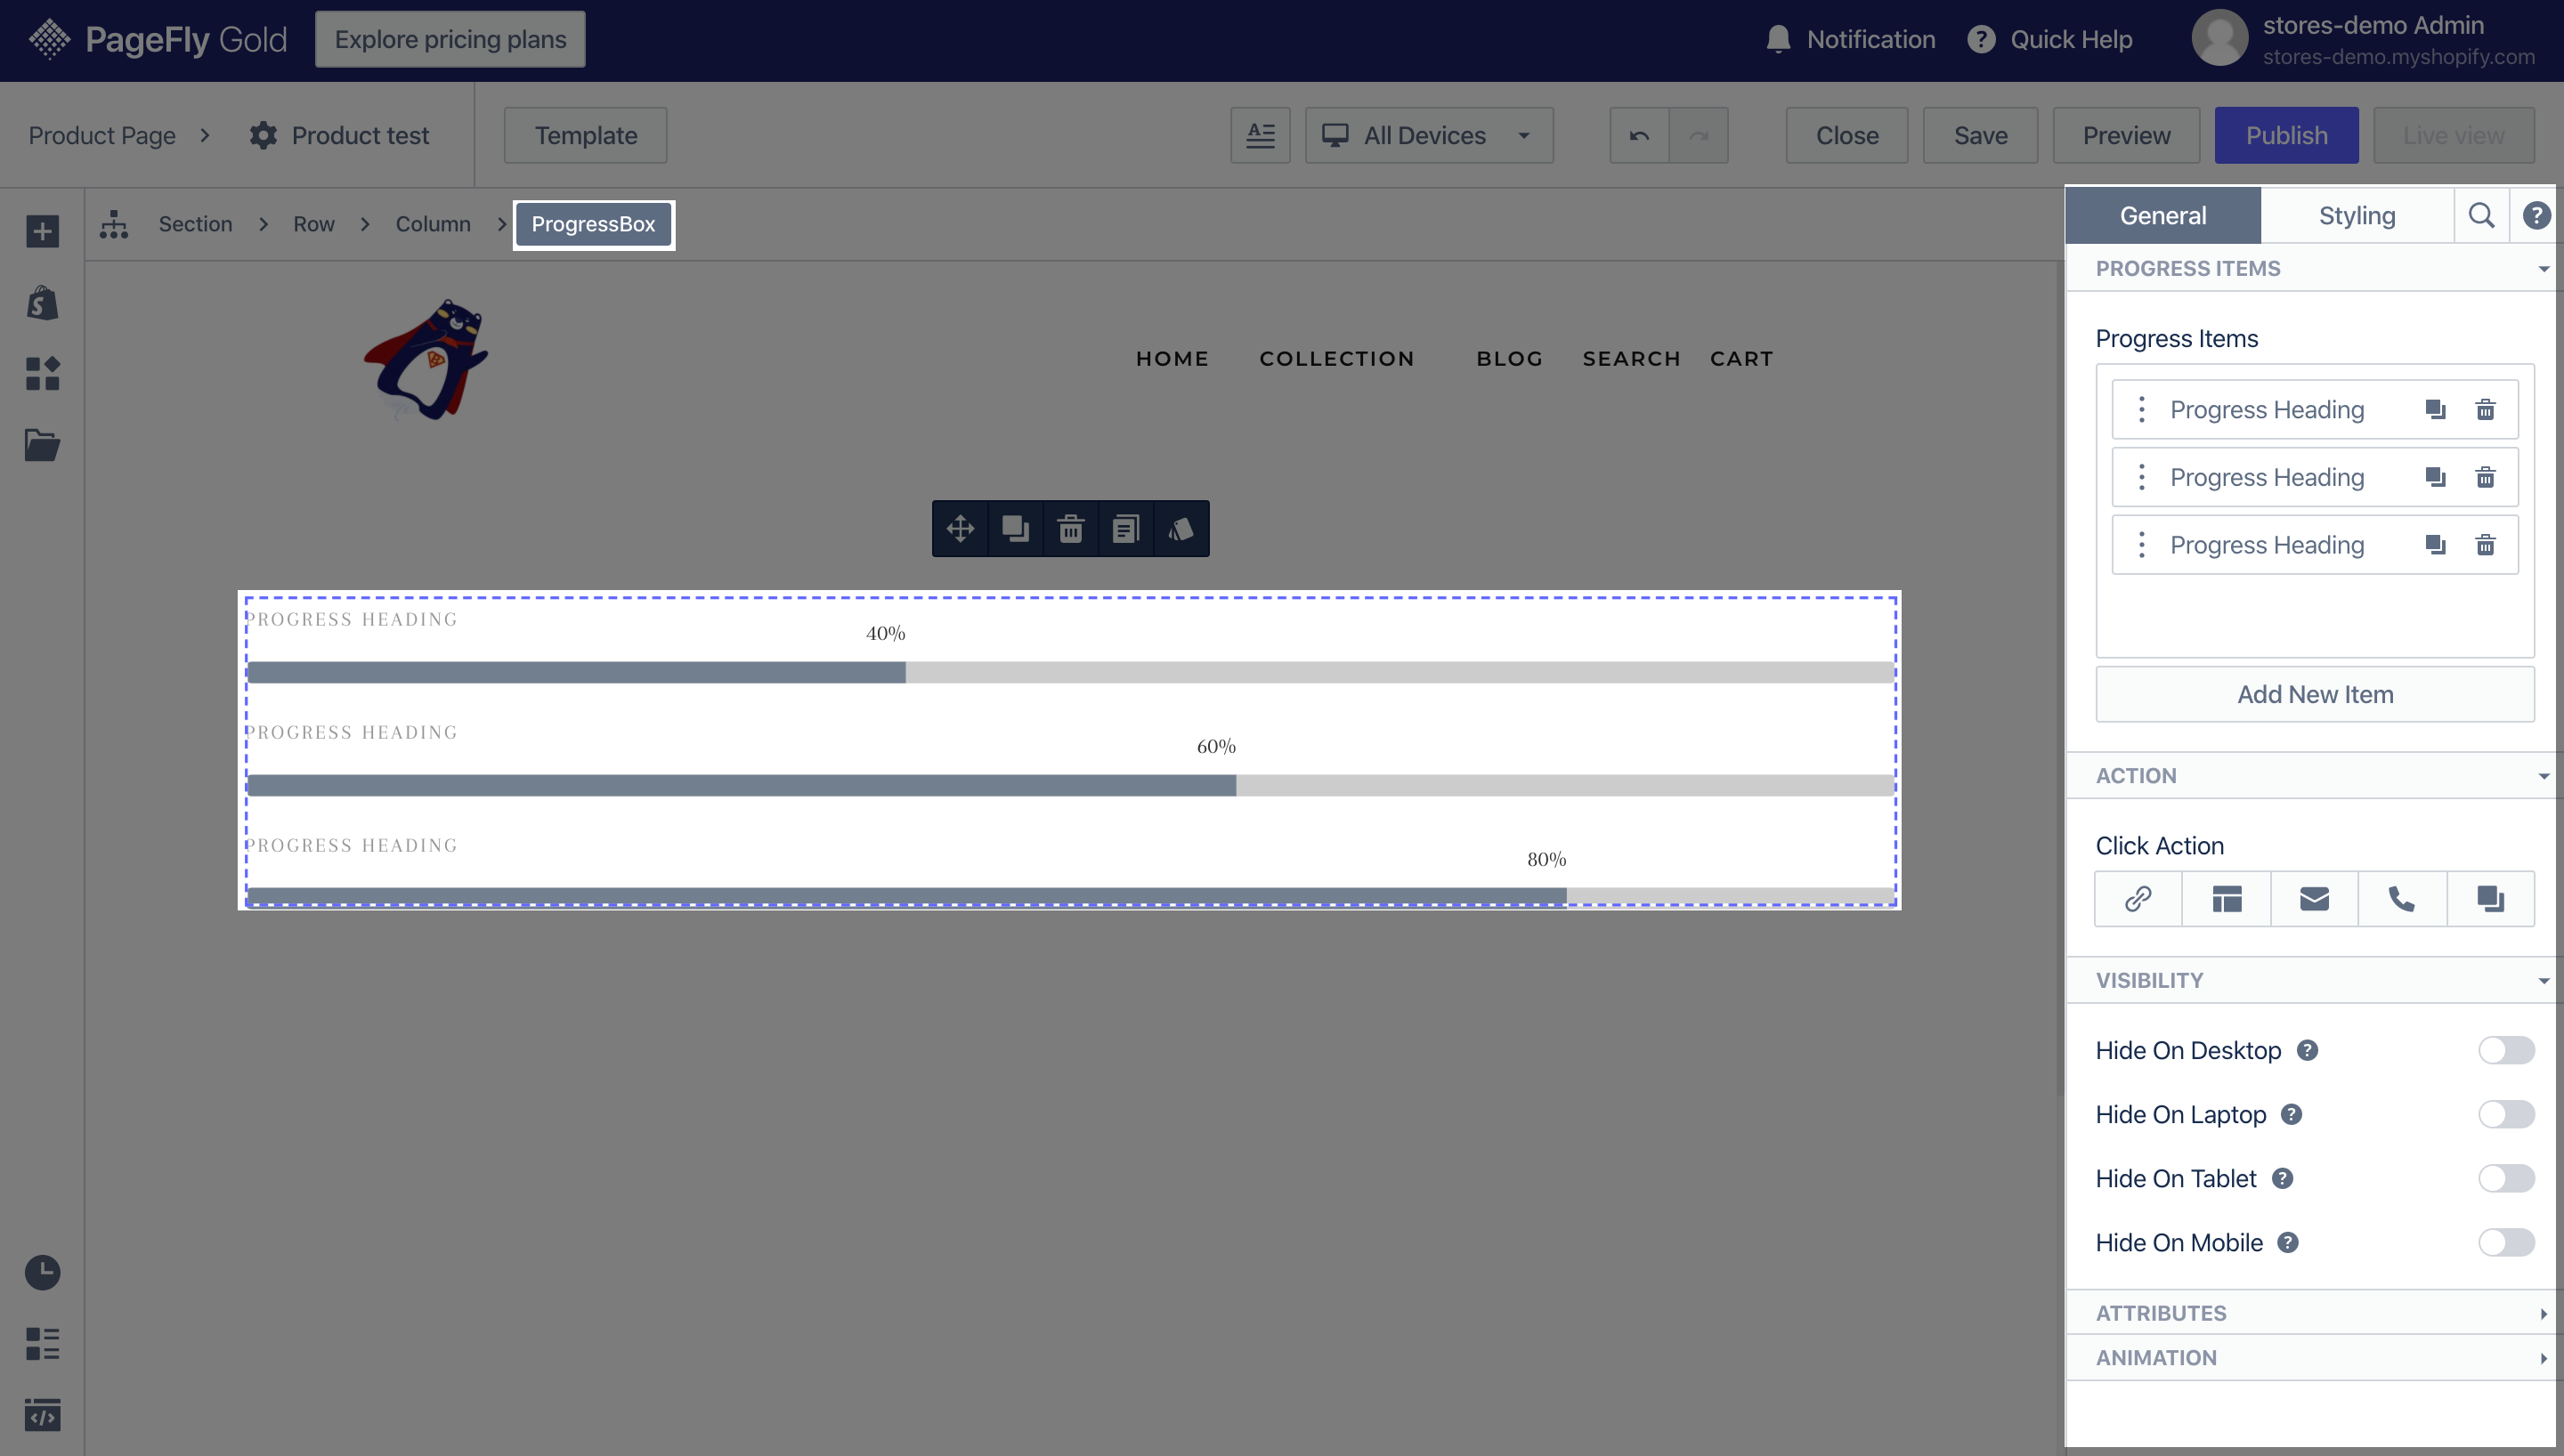The image size is (2564, 1456).
Task: Click the Preview button
Action: click(2126, 135)
